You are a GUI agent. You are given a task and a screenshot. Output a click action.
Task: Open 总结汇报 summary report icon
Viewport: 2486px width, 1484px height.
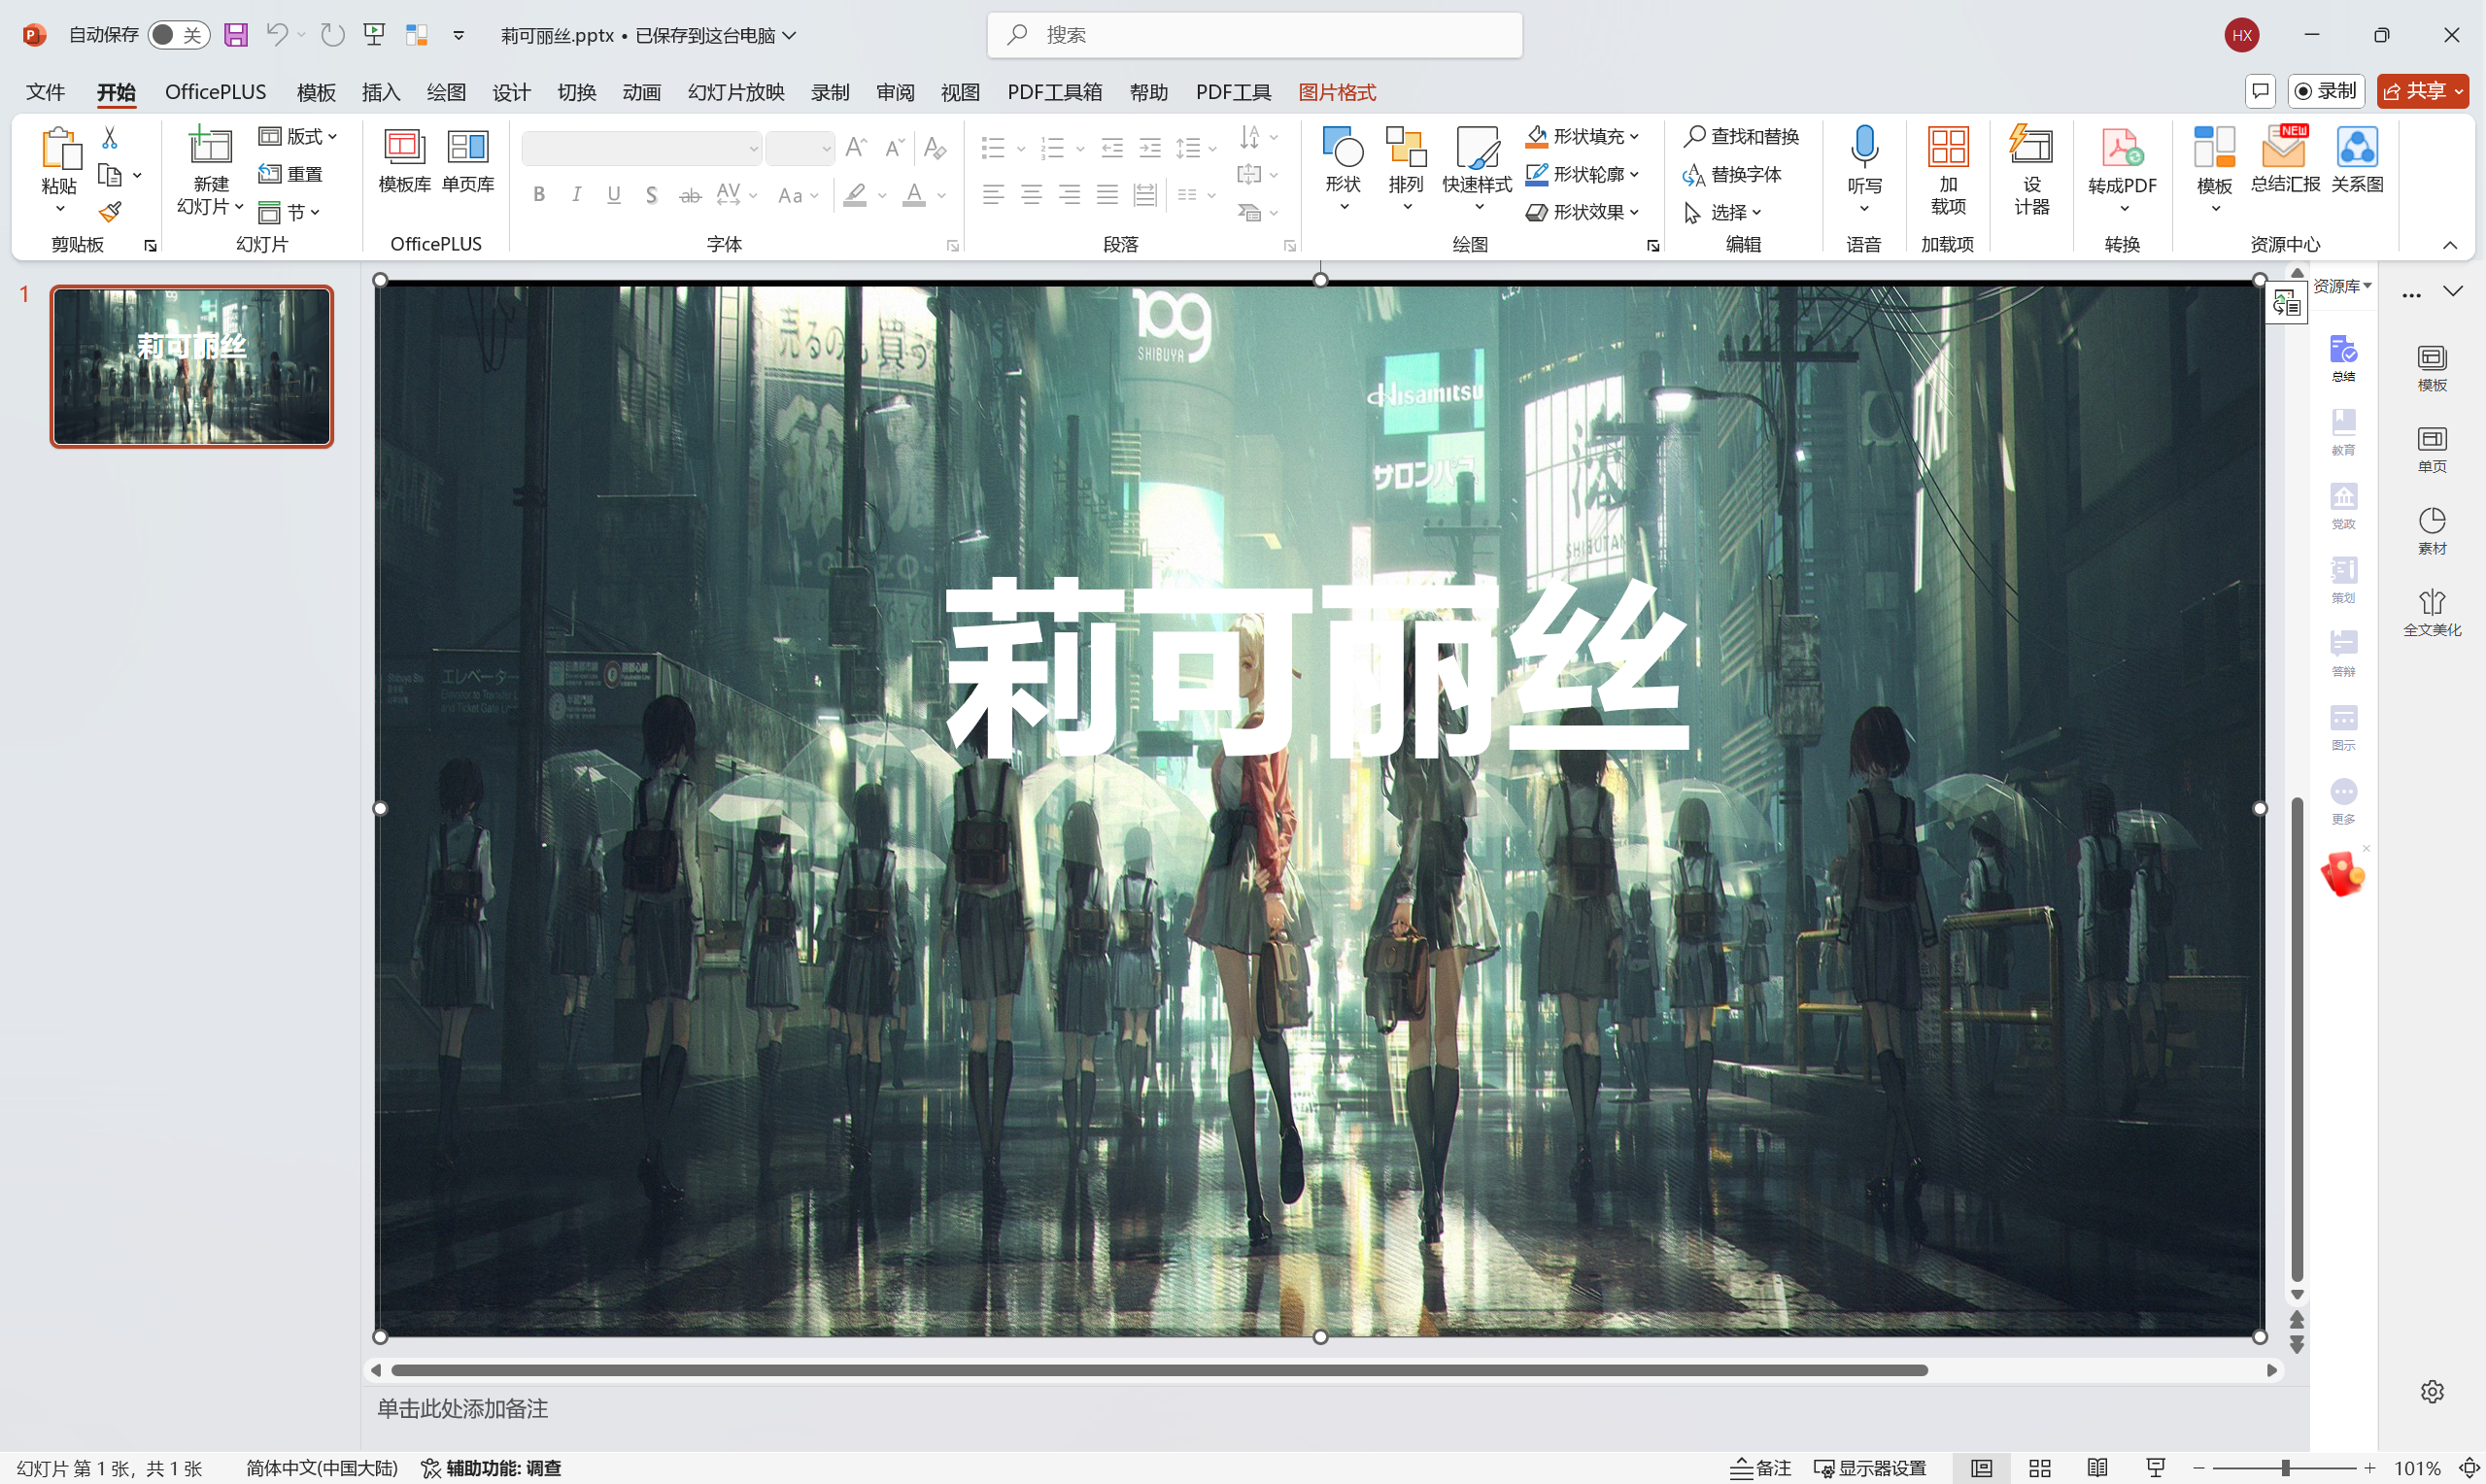tap(2285, 160)
